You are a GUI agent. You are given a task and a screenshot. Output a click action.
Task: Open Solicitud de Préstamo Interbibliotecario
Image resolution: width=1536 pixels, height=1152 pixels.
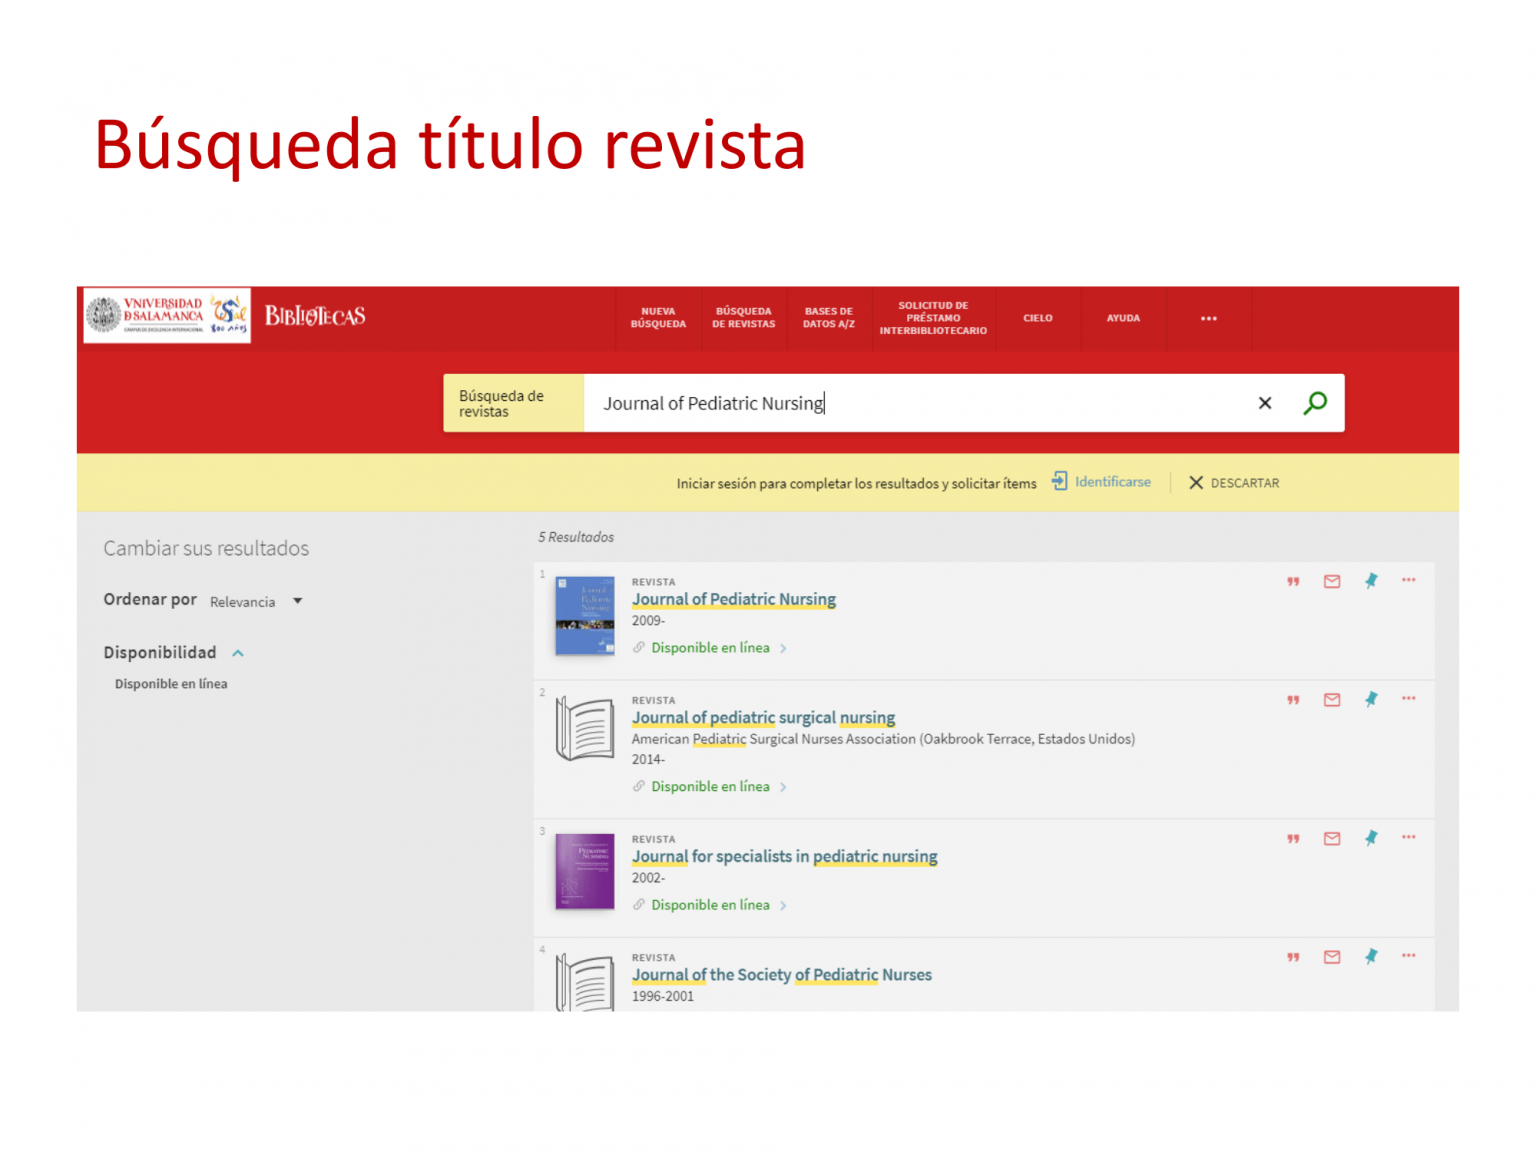click(933, 318)
